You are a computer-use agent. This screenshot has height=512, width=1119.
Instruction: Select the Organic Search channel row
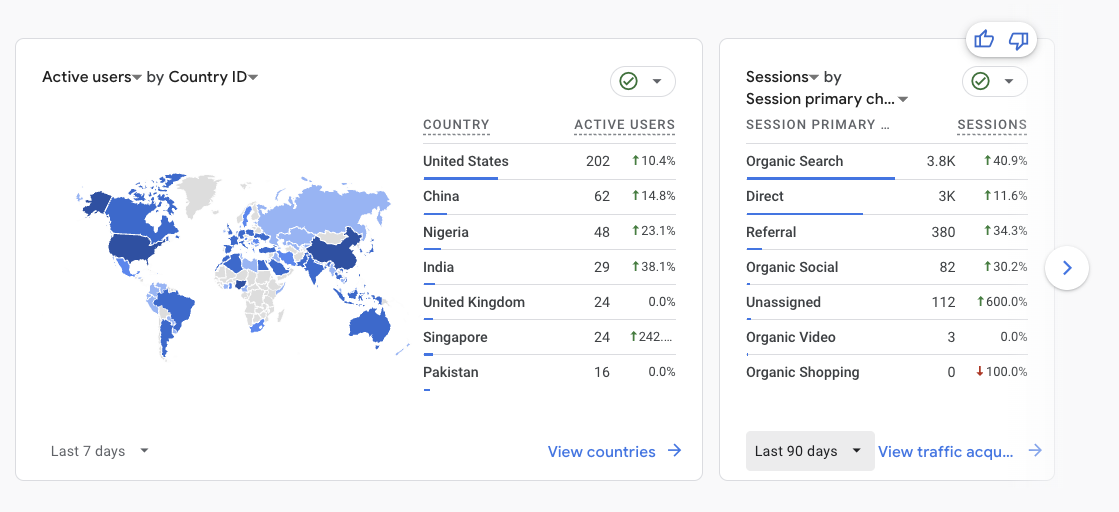point(885,161)
